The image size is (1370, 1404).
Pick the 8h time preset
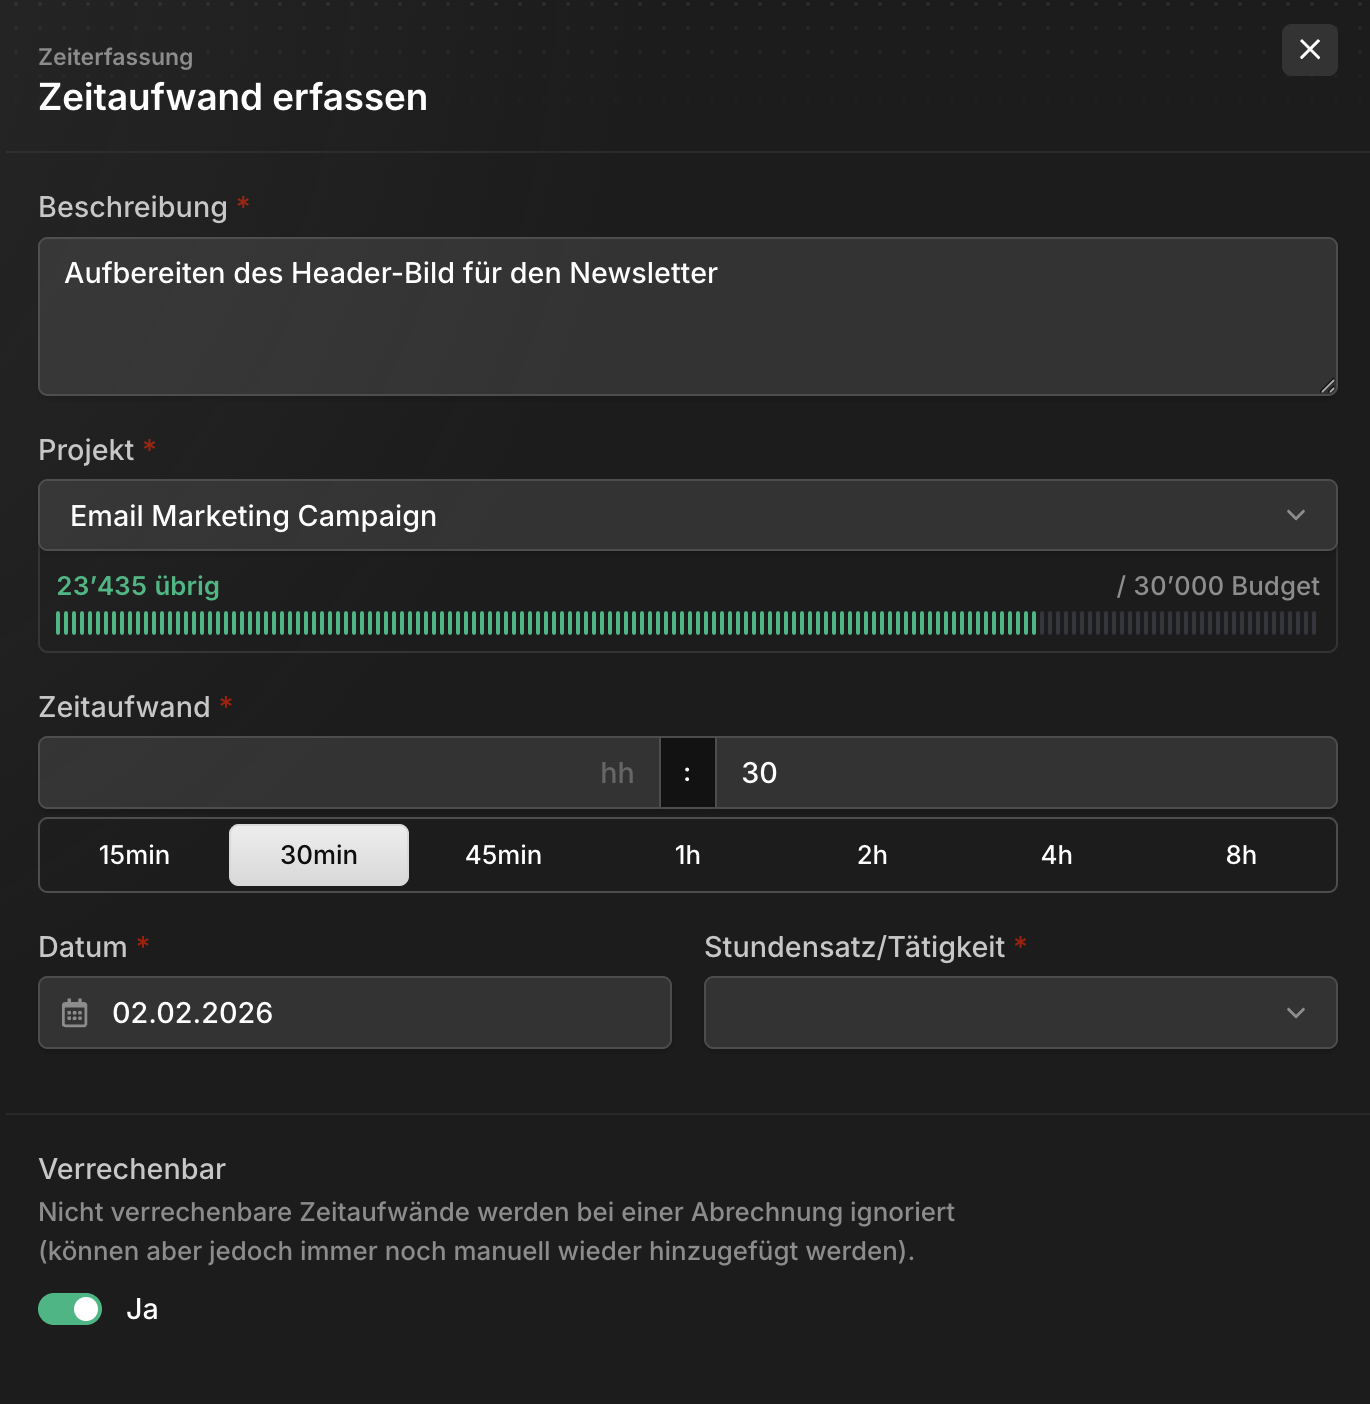tap(1241, 855)
